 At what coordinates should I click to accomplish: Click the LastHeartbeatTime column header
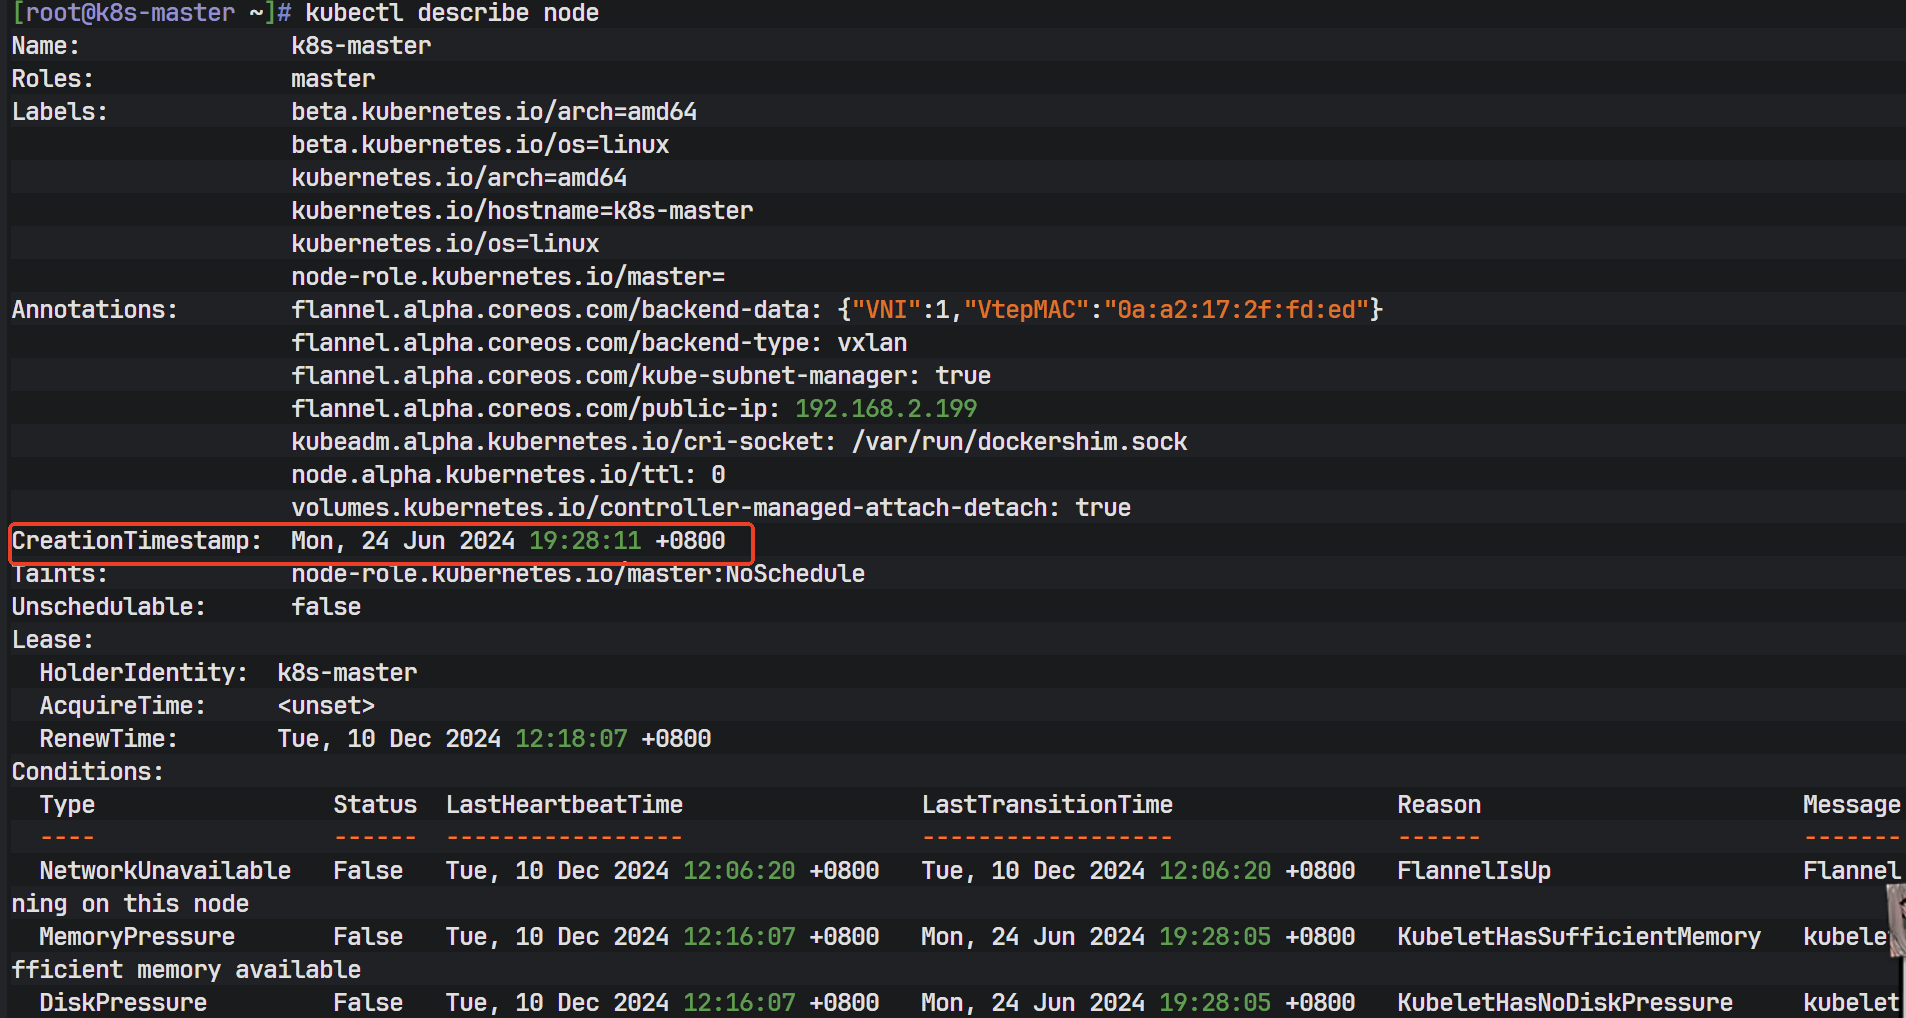point(564,805)
